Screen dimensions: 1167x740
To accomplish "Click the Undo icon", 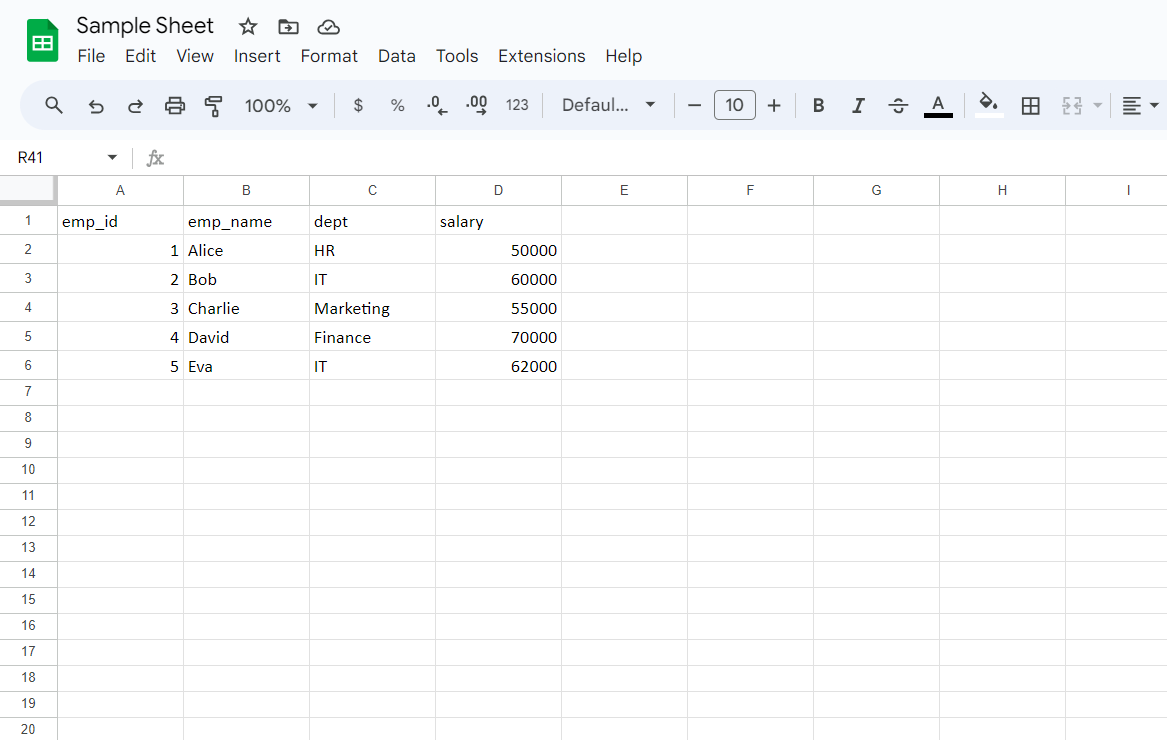I will [95, 105].
